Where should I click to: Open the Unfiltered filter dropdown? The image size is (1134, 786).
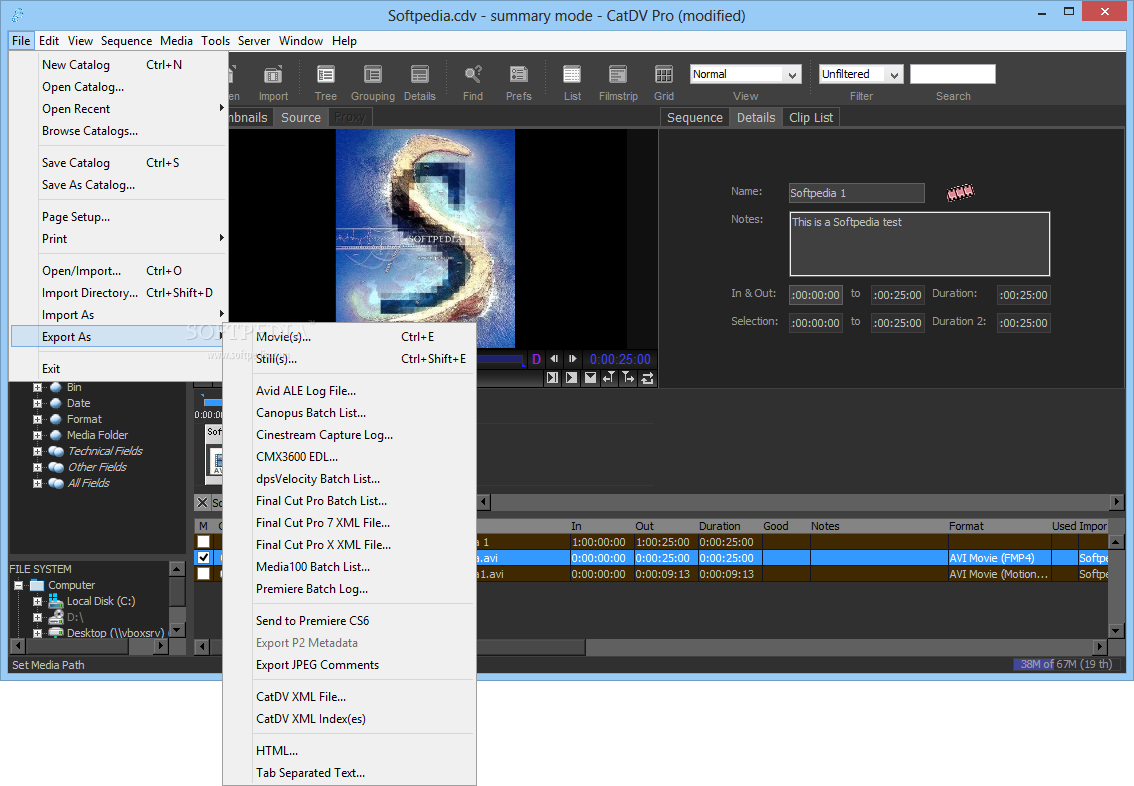tap(861, 74)
